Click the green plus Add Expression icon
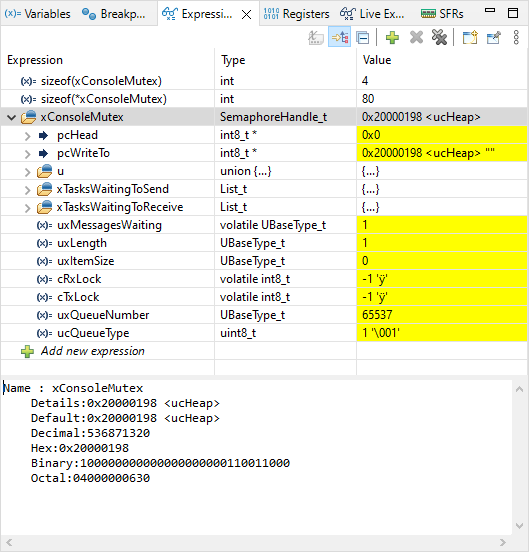The height and width of the screenshot is (552, 529). [392, 37]
